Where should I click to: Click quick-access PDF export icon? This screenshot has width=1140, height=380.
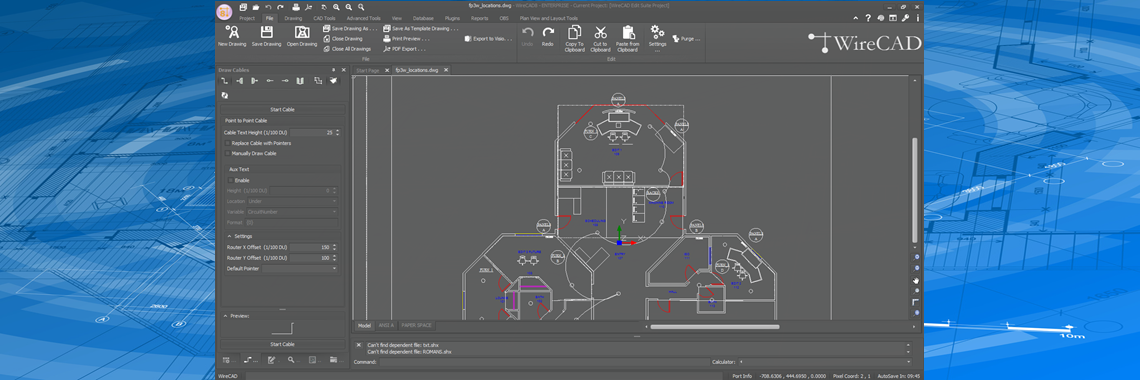tap(308, 7)
